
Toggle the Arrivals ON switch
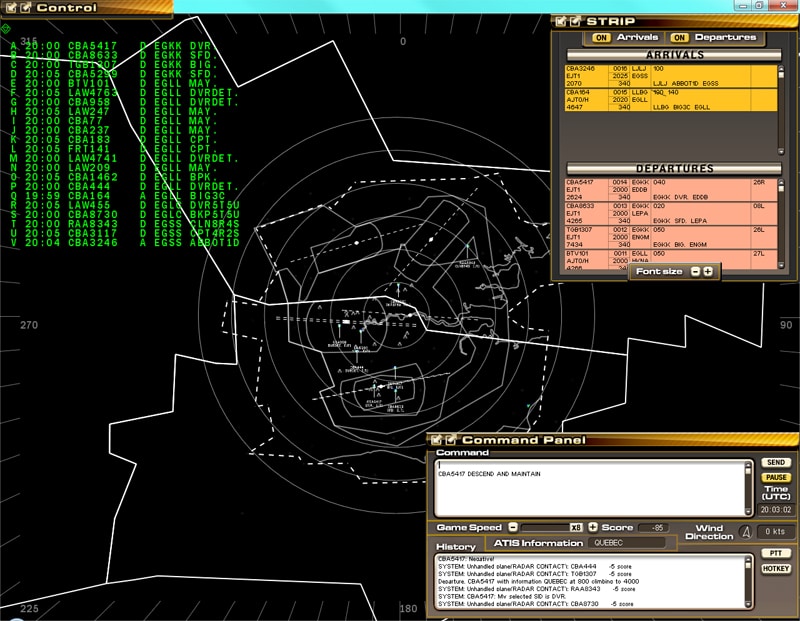pyautogui.click(x=602, y=38)
